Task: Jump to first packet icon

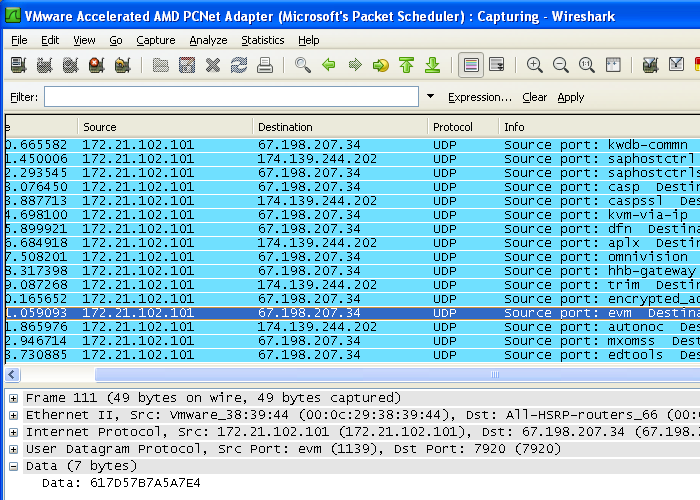Action: (x=407, y=65)
